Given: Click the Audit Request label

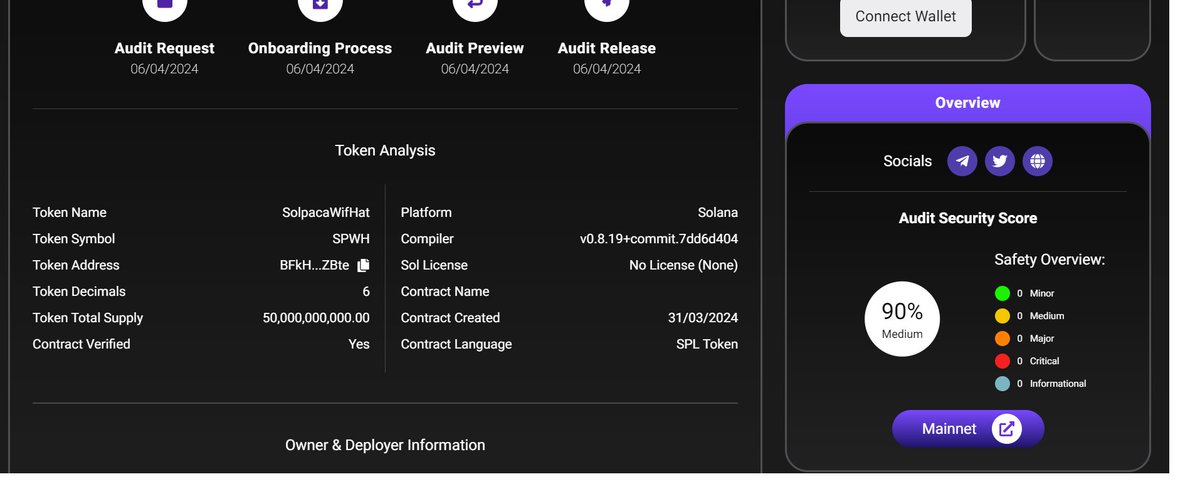Looking at the screenshot, I should pos(164,48).
